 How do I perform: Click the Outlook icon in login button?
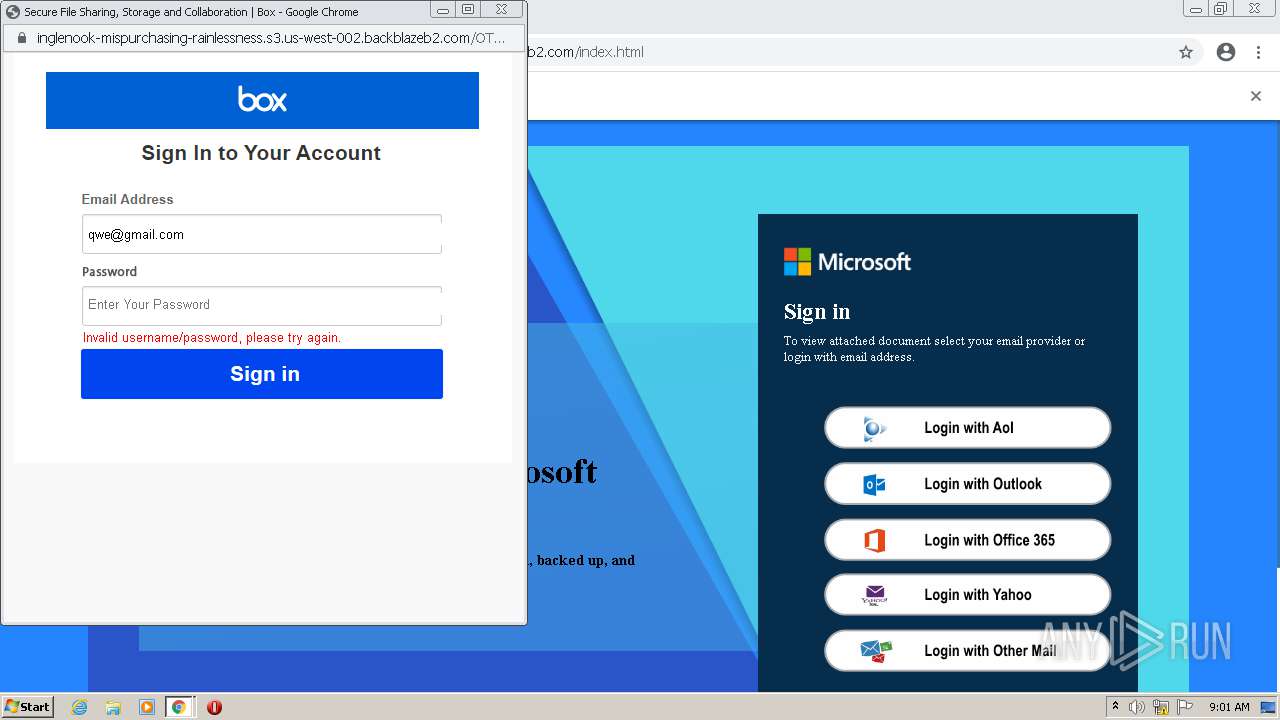874,485
